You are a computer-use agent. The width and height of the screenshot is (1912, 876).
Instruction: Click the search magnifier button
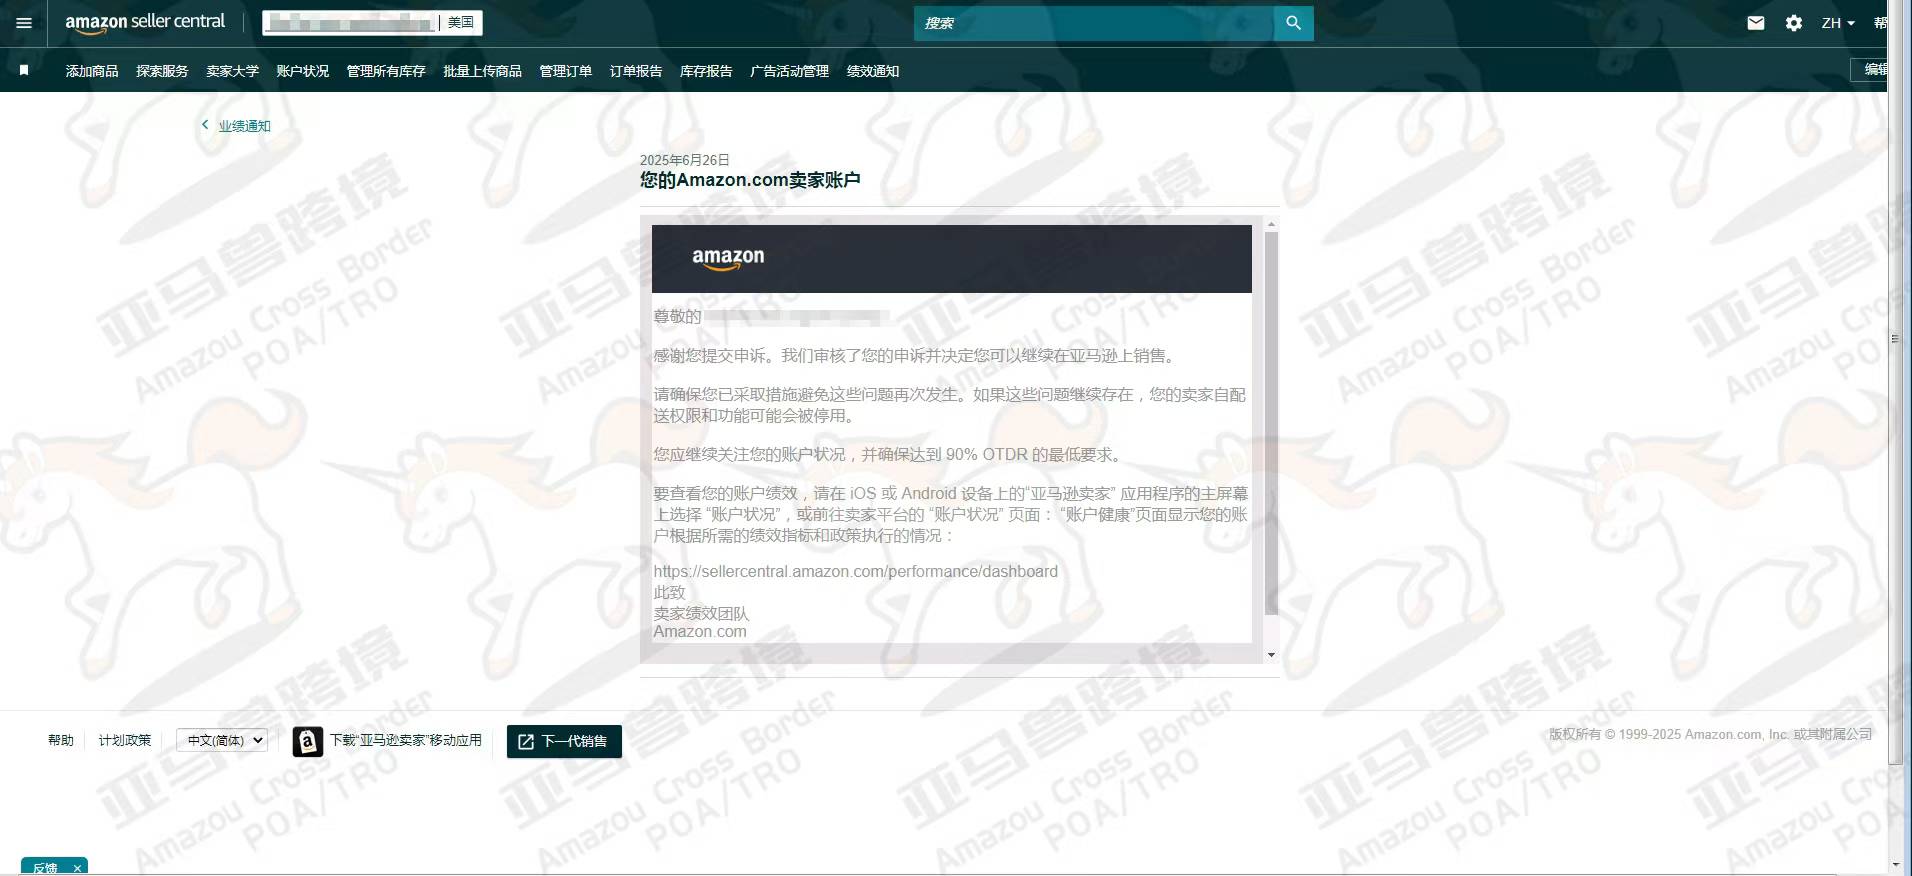pos(1293,23)
